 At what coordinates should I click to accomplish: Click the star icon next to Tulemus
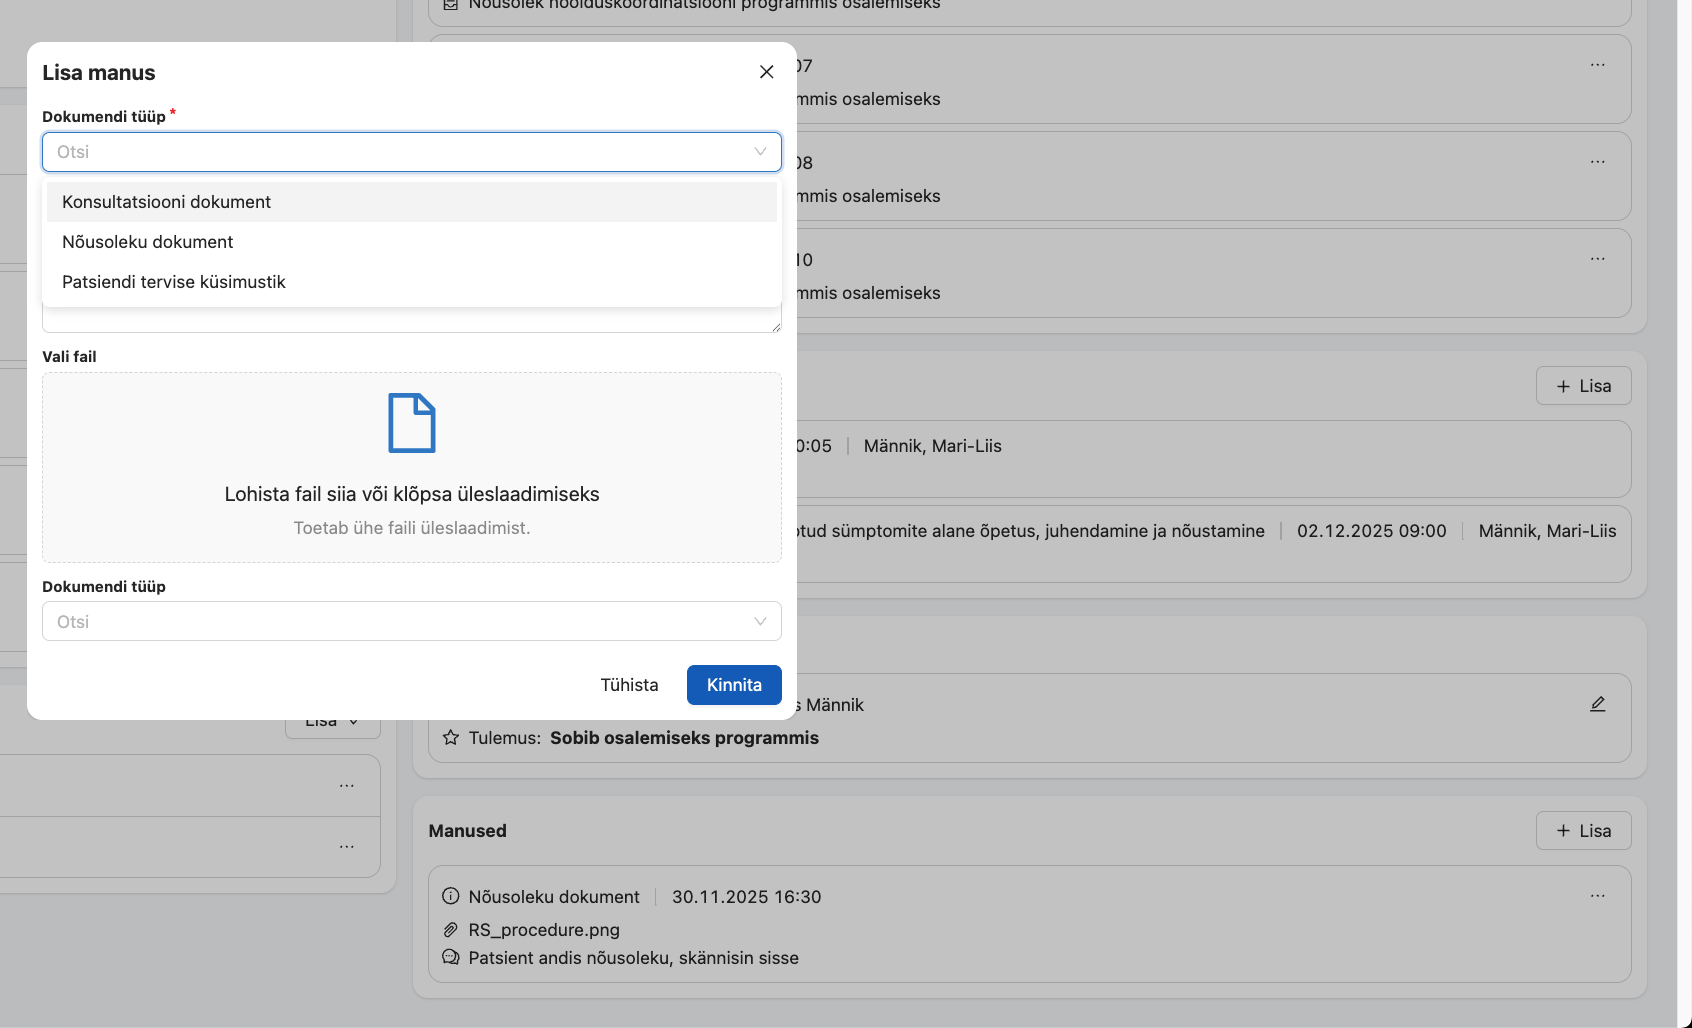click(x=450, y=738)
